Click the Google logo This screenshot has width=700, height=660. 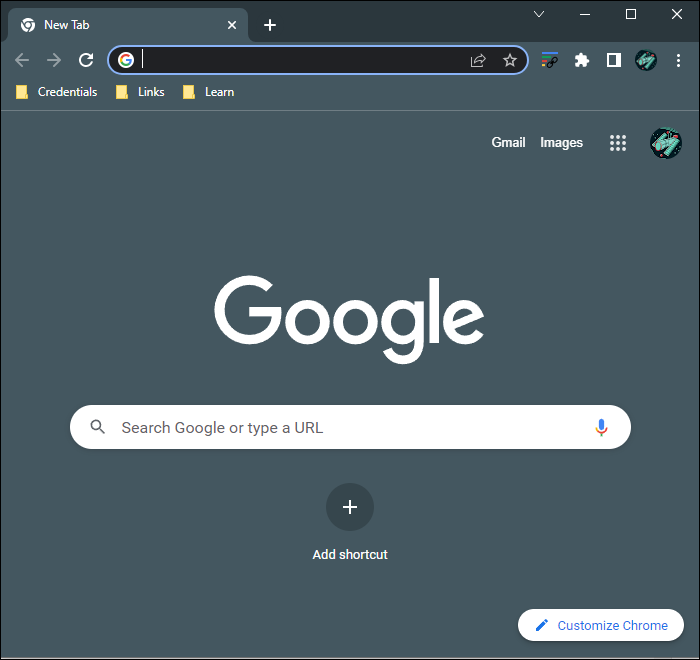coord(349,319)
